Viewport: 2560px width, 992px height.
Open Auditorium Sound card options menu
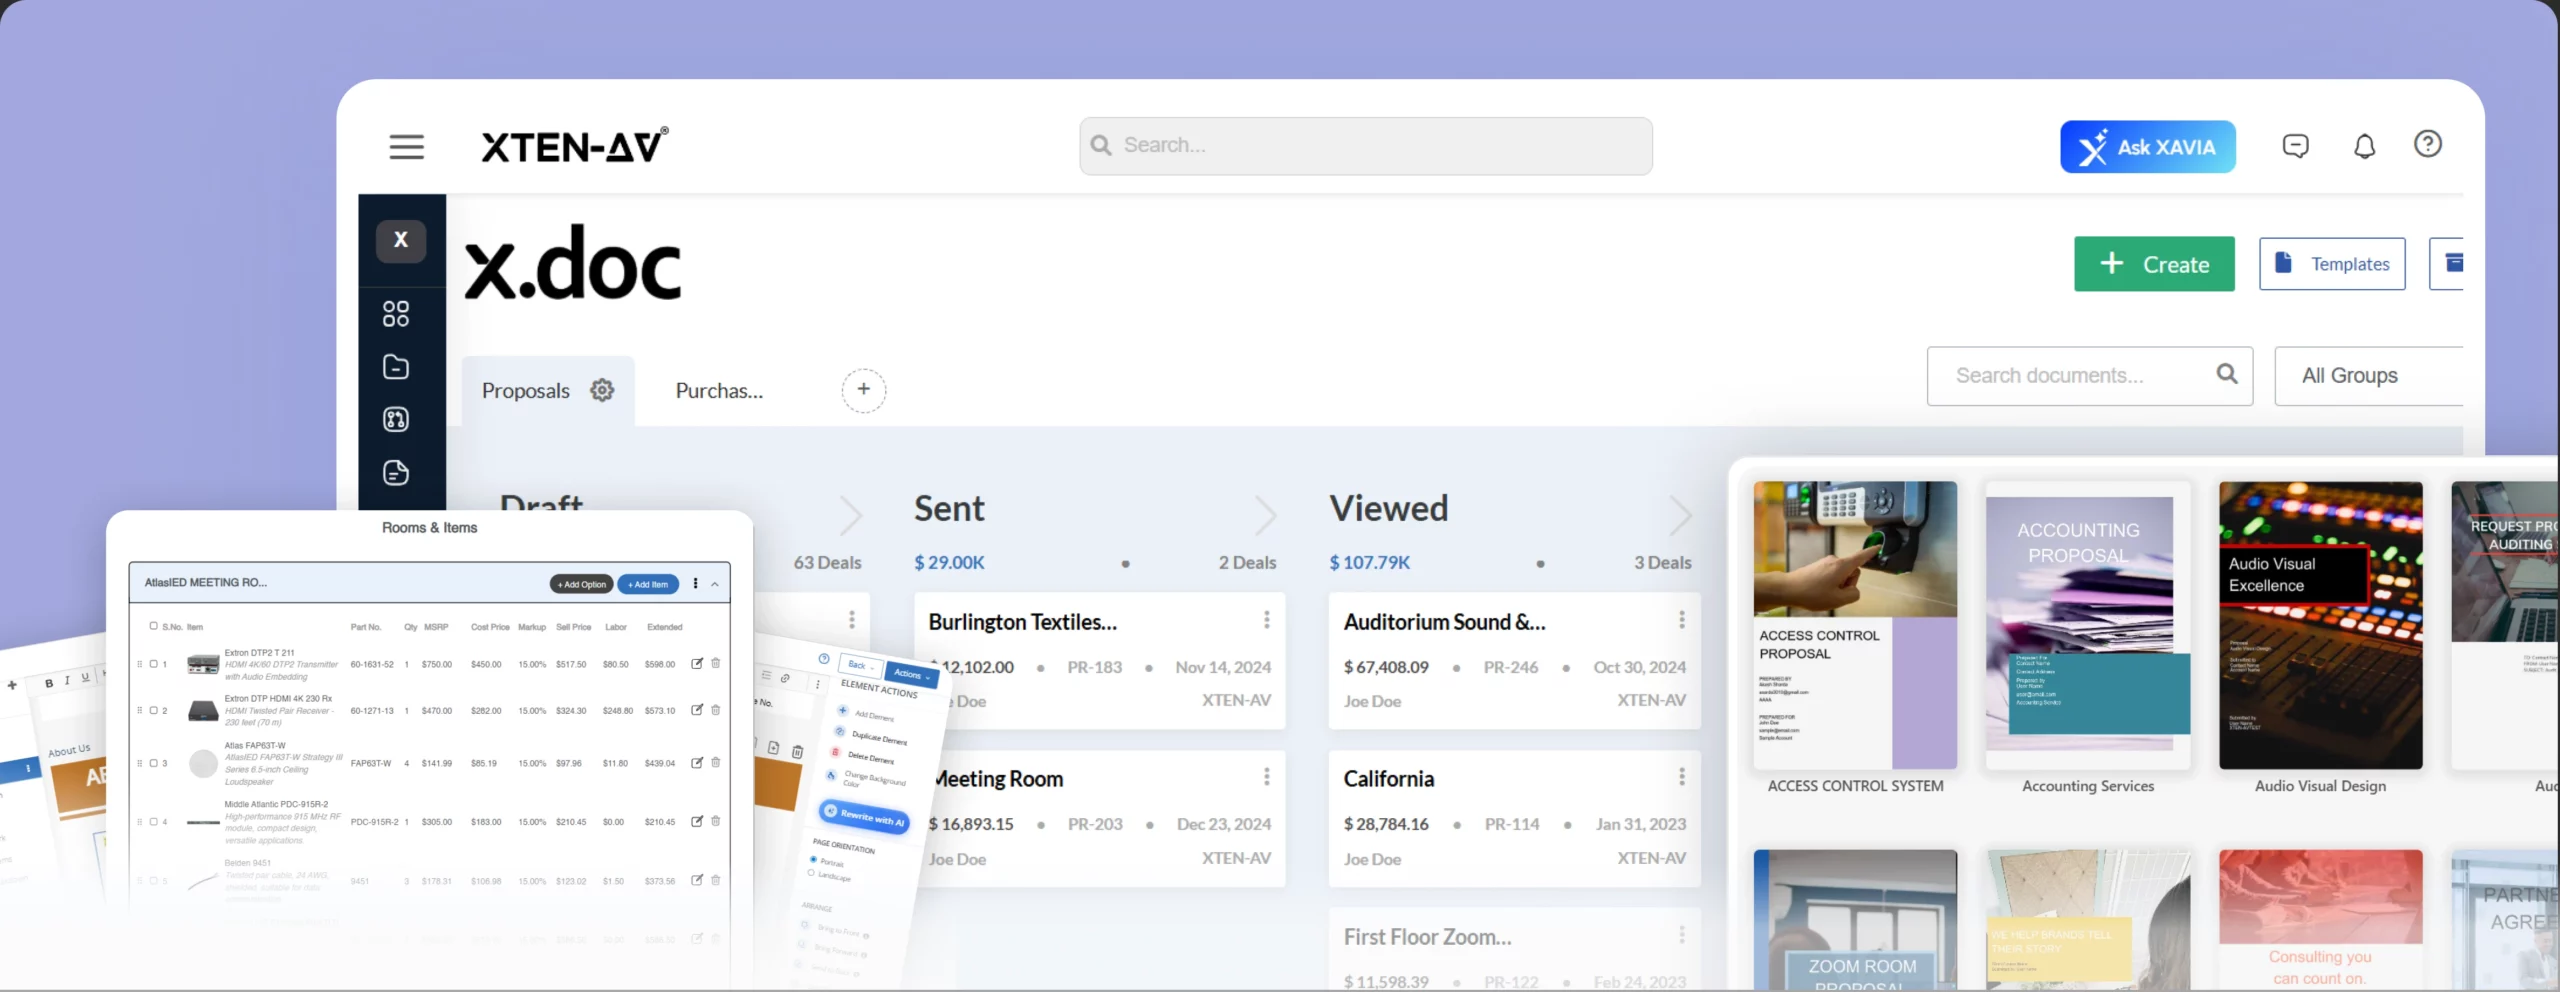point(1682,620)
